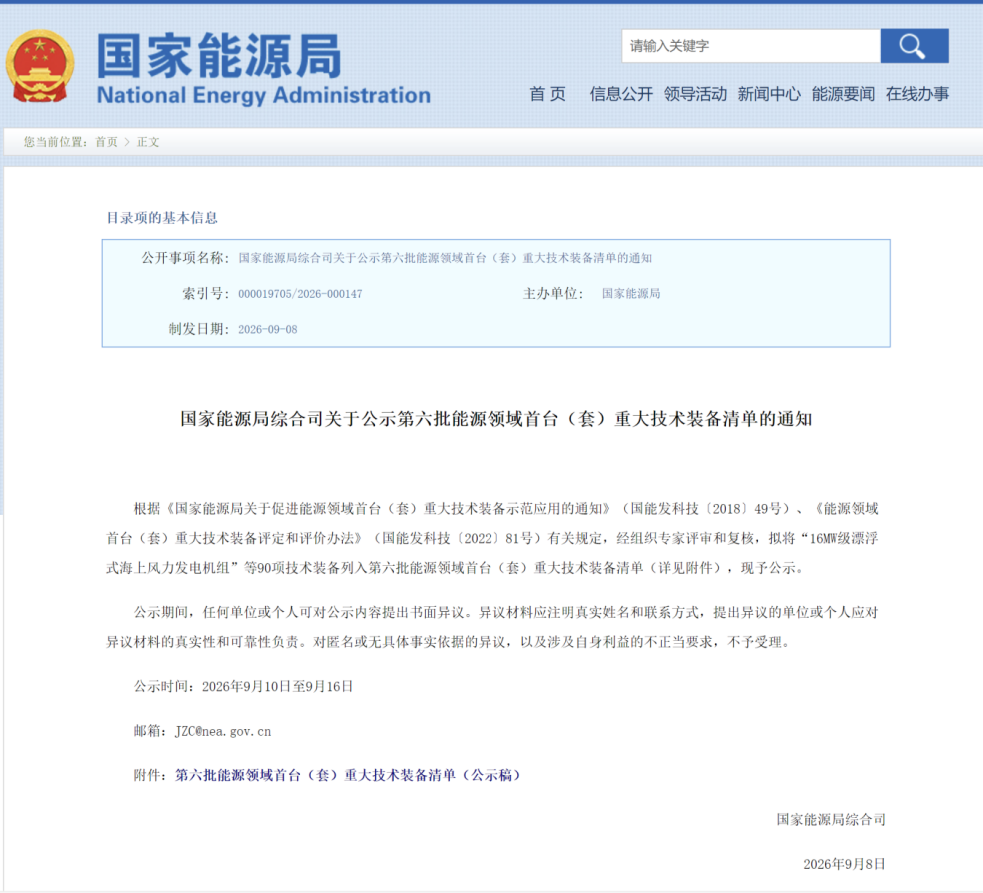
Task: Click the 主办单位 value 国家能源局
Action: pos(631,293)
